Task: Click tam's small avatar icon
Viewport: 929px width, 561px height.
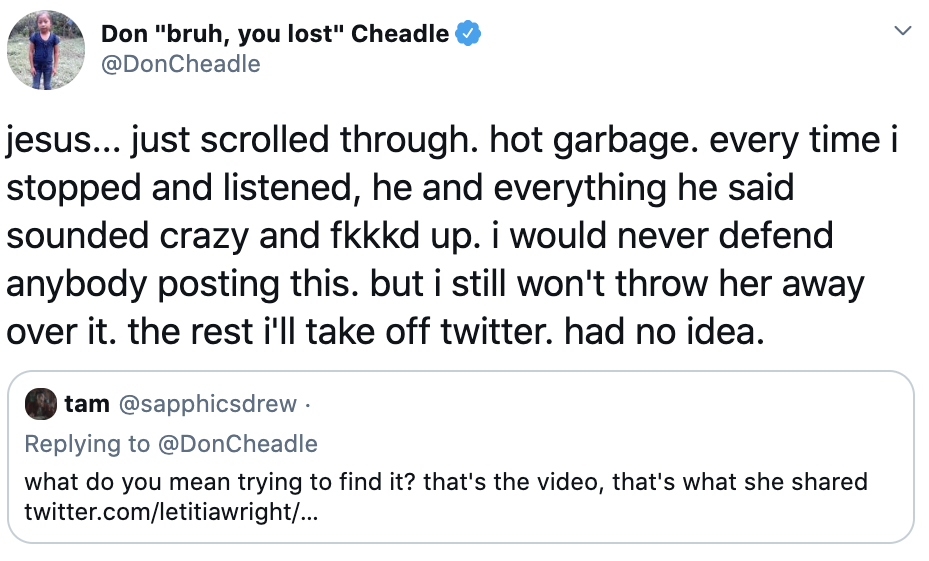Action: (42, 404)
